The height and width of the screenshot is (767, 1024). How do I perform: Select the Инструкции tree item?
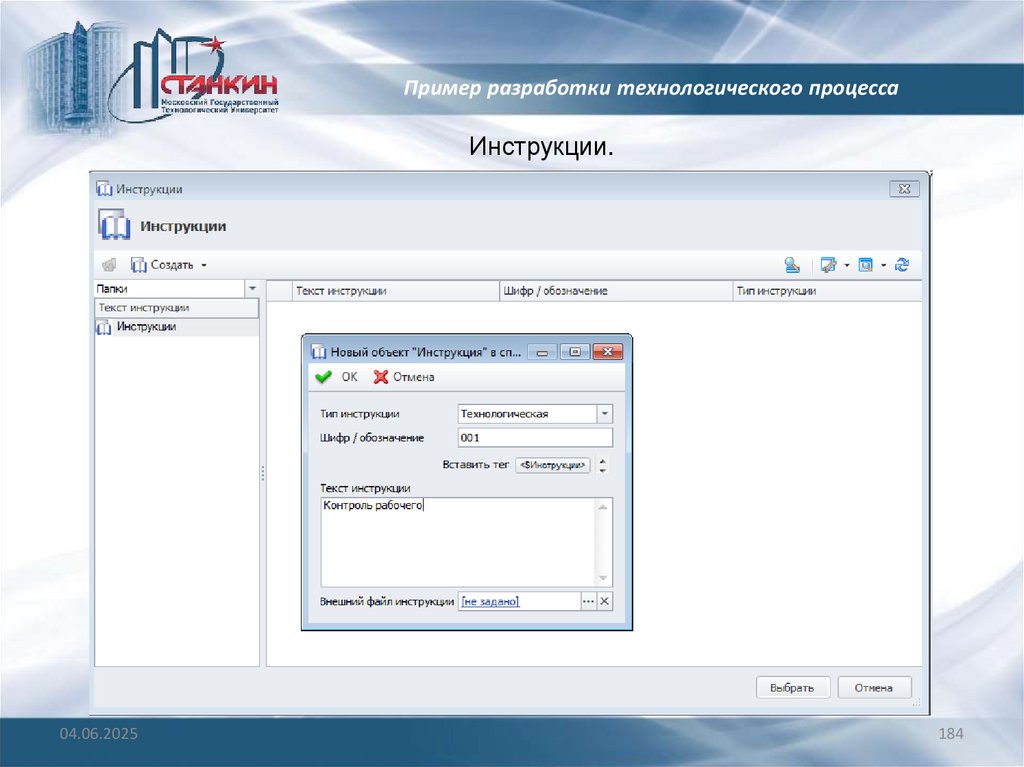[146, 327]
